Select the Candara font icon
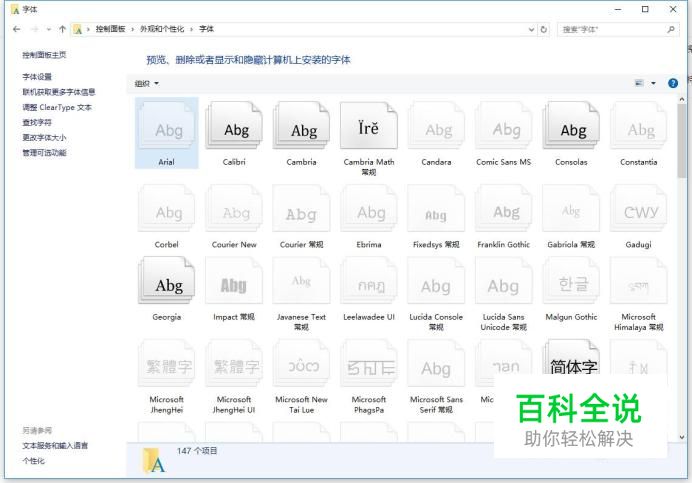Image resolution: width=692 pixels, height=483 pixels. (x=436, y=125)
